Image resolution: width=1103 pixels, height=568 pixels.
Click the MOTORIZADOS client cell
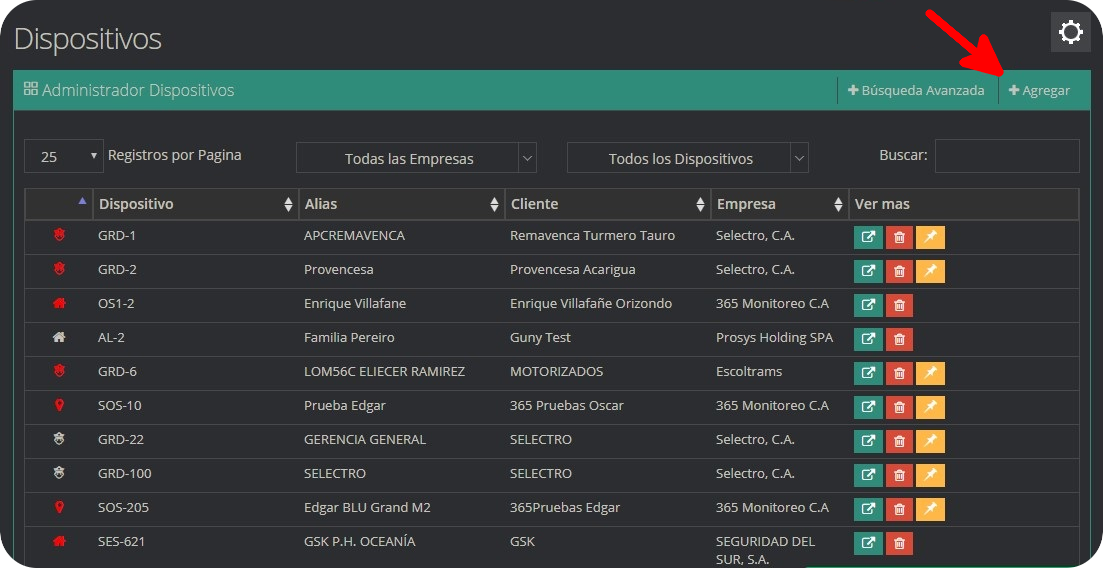click(x=556, y=372)
